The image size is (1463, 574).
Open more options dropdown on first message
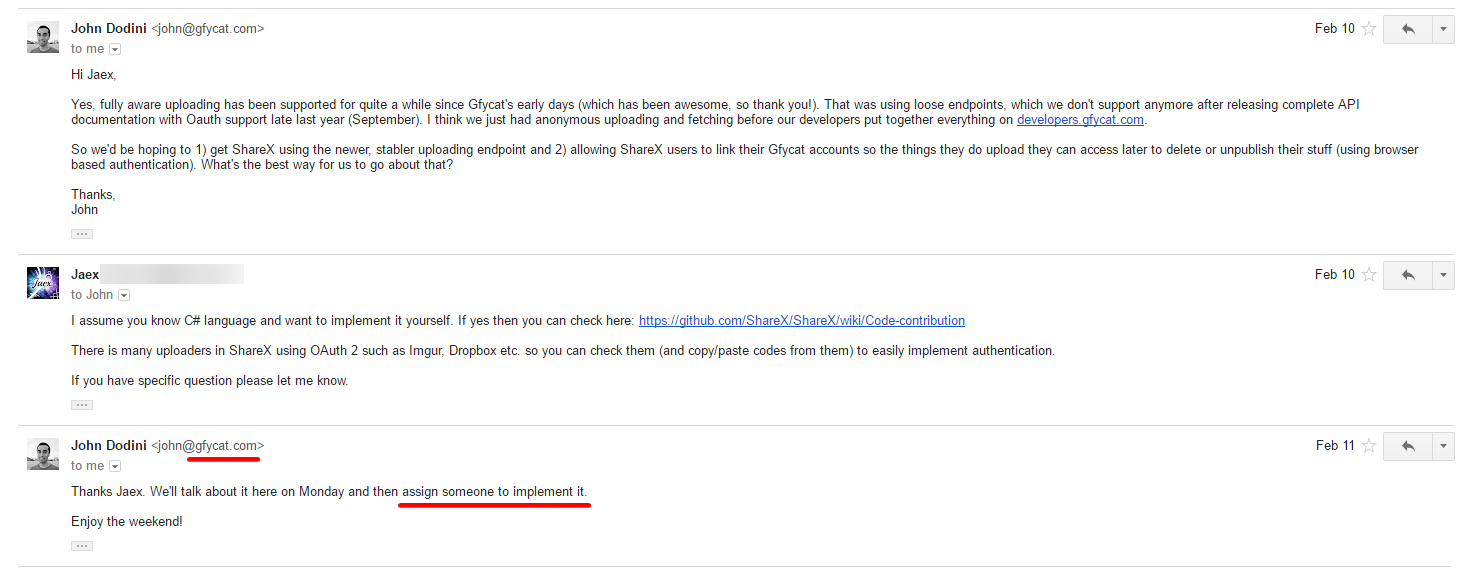click(1443, 30)
